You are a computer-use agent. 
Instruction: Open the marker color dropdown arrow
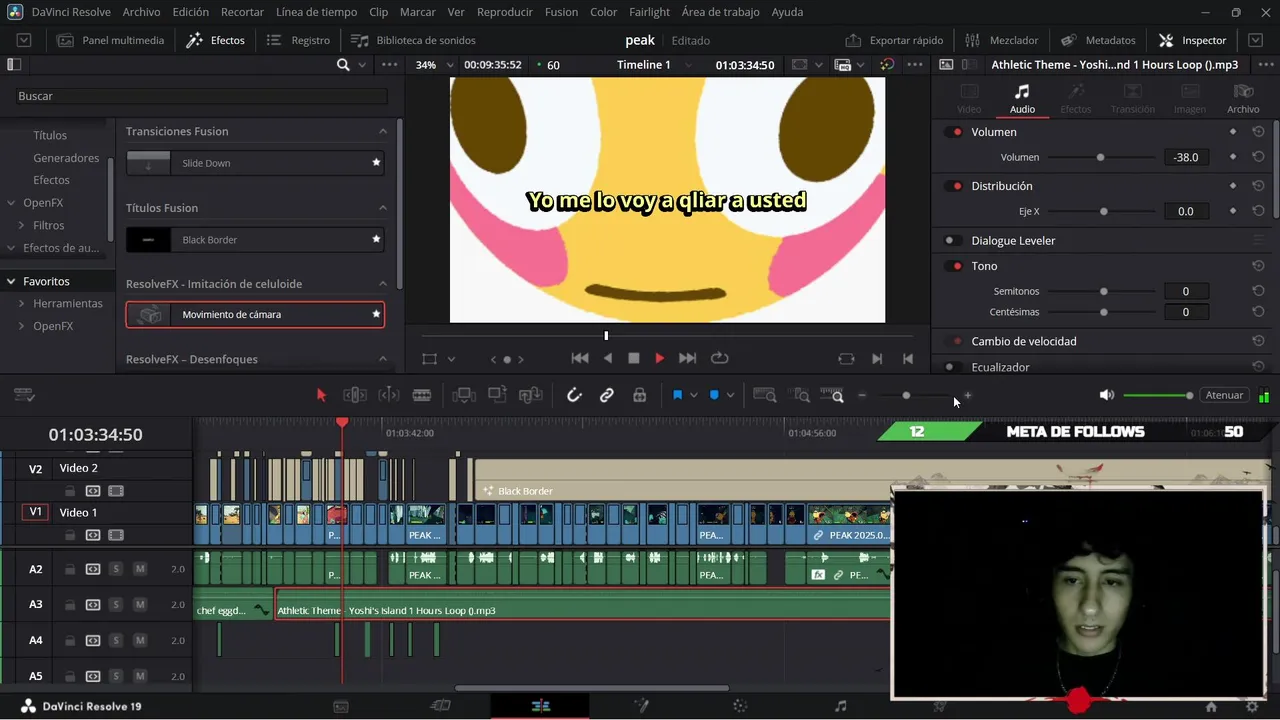pos(730,395)
